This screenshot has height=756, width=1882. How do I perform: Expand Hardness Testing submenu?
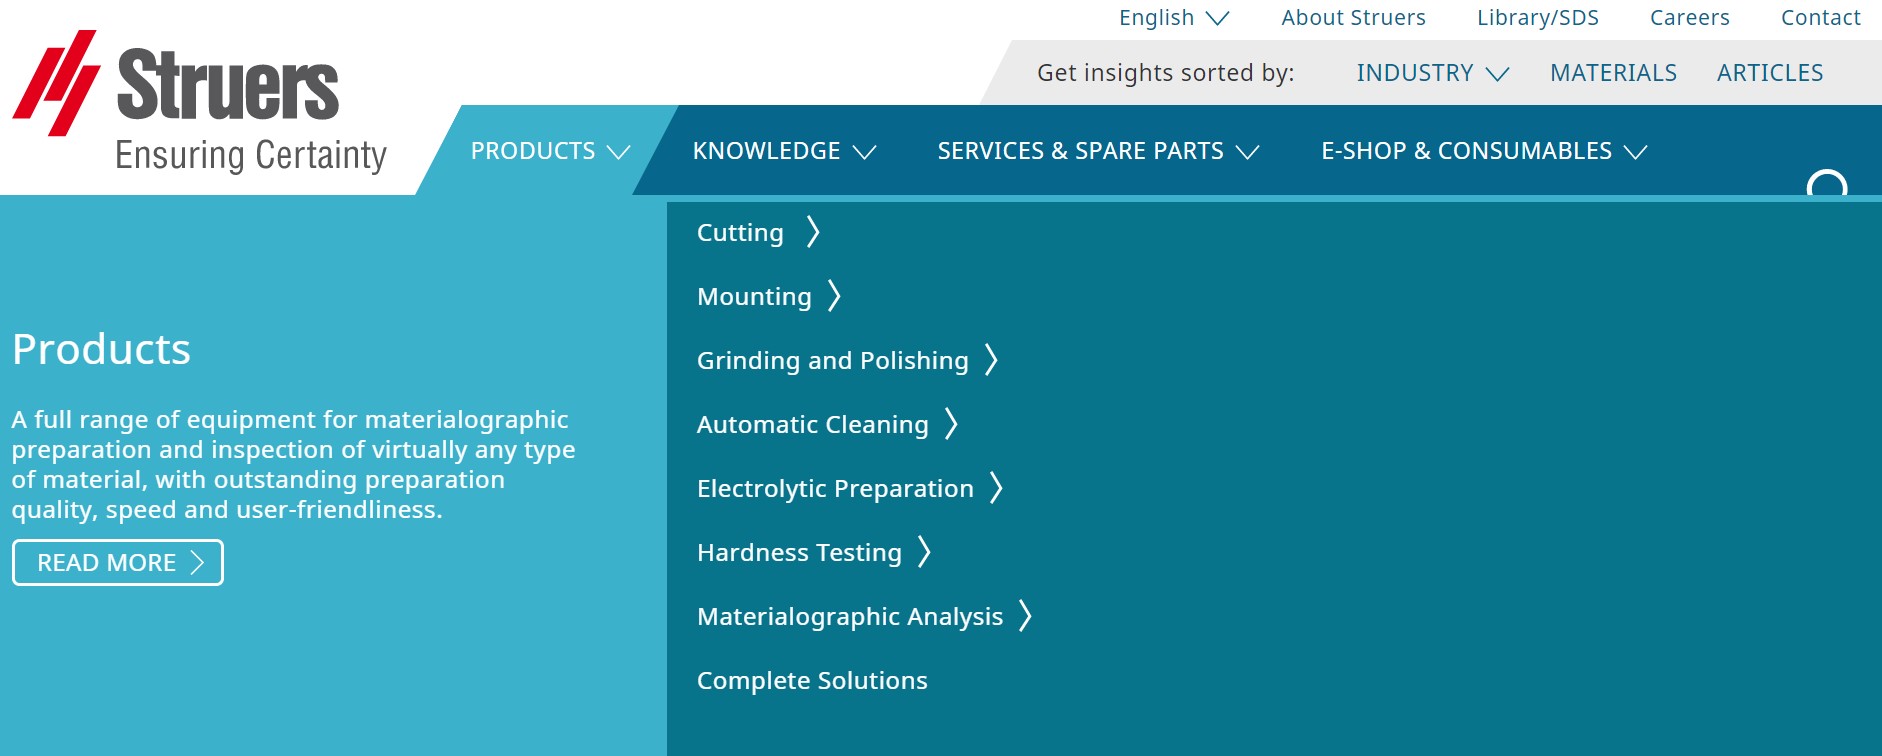[x=814, y=552]
